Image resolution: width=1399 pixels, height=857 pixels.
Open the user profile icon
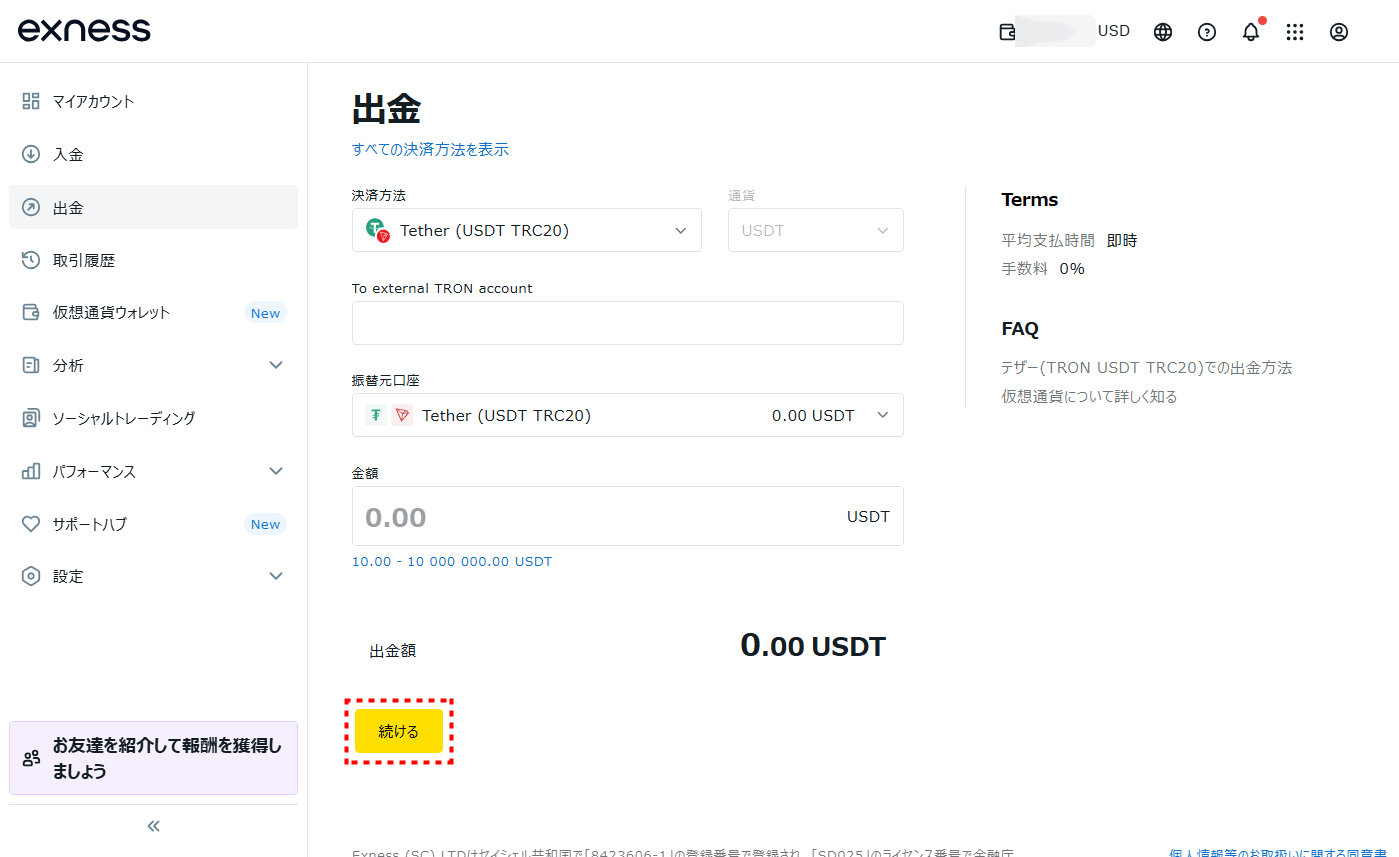[1339, 32]
